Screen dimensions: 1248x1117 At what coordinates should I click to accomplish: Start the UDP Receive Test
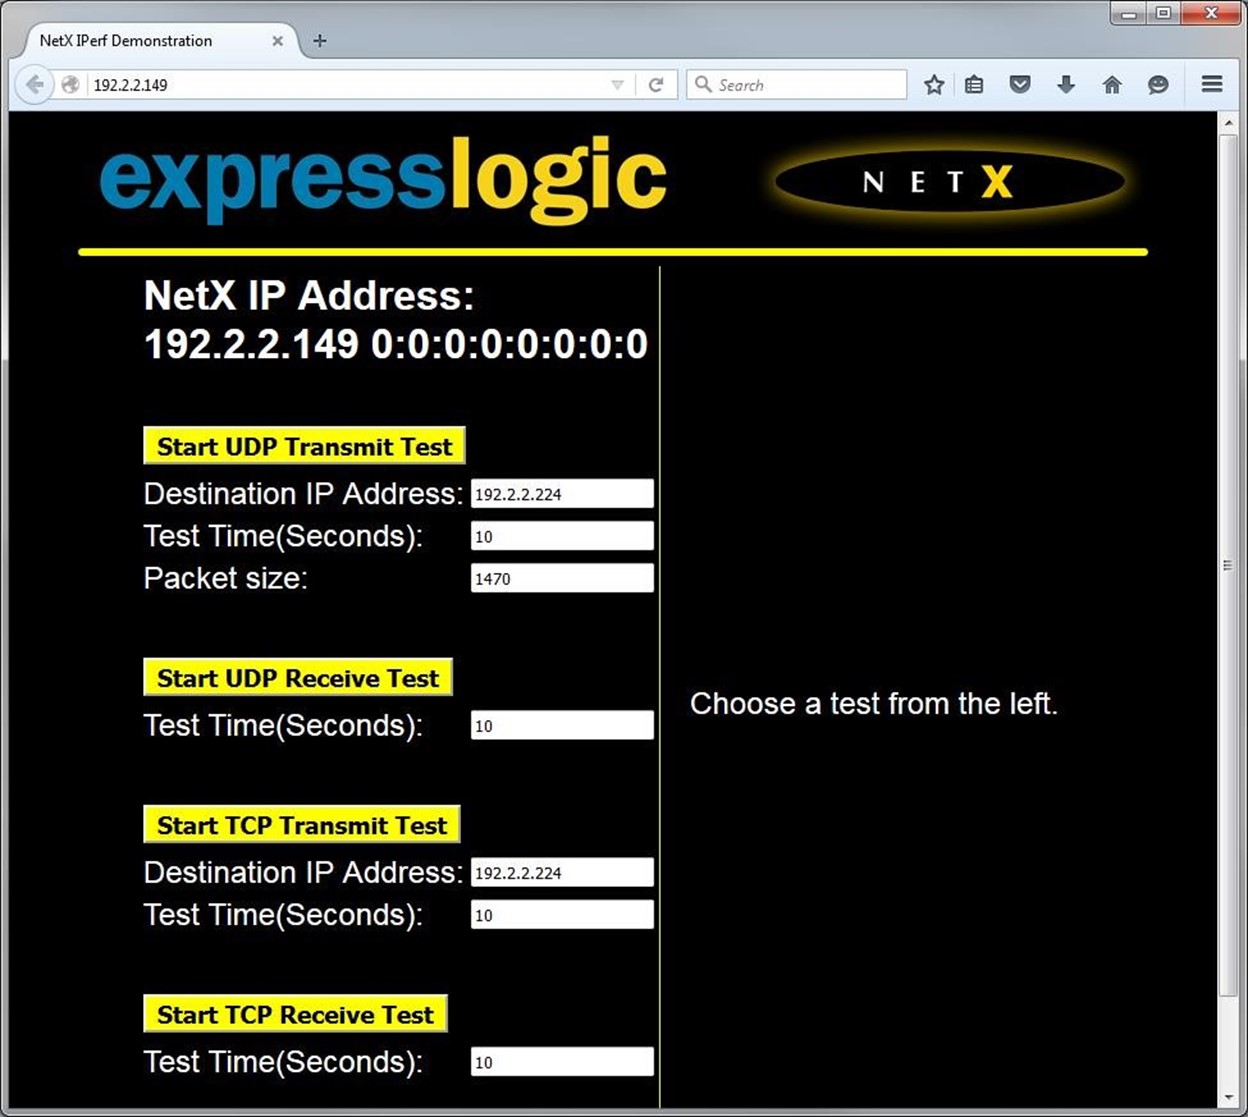[x=297, y=678]
